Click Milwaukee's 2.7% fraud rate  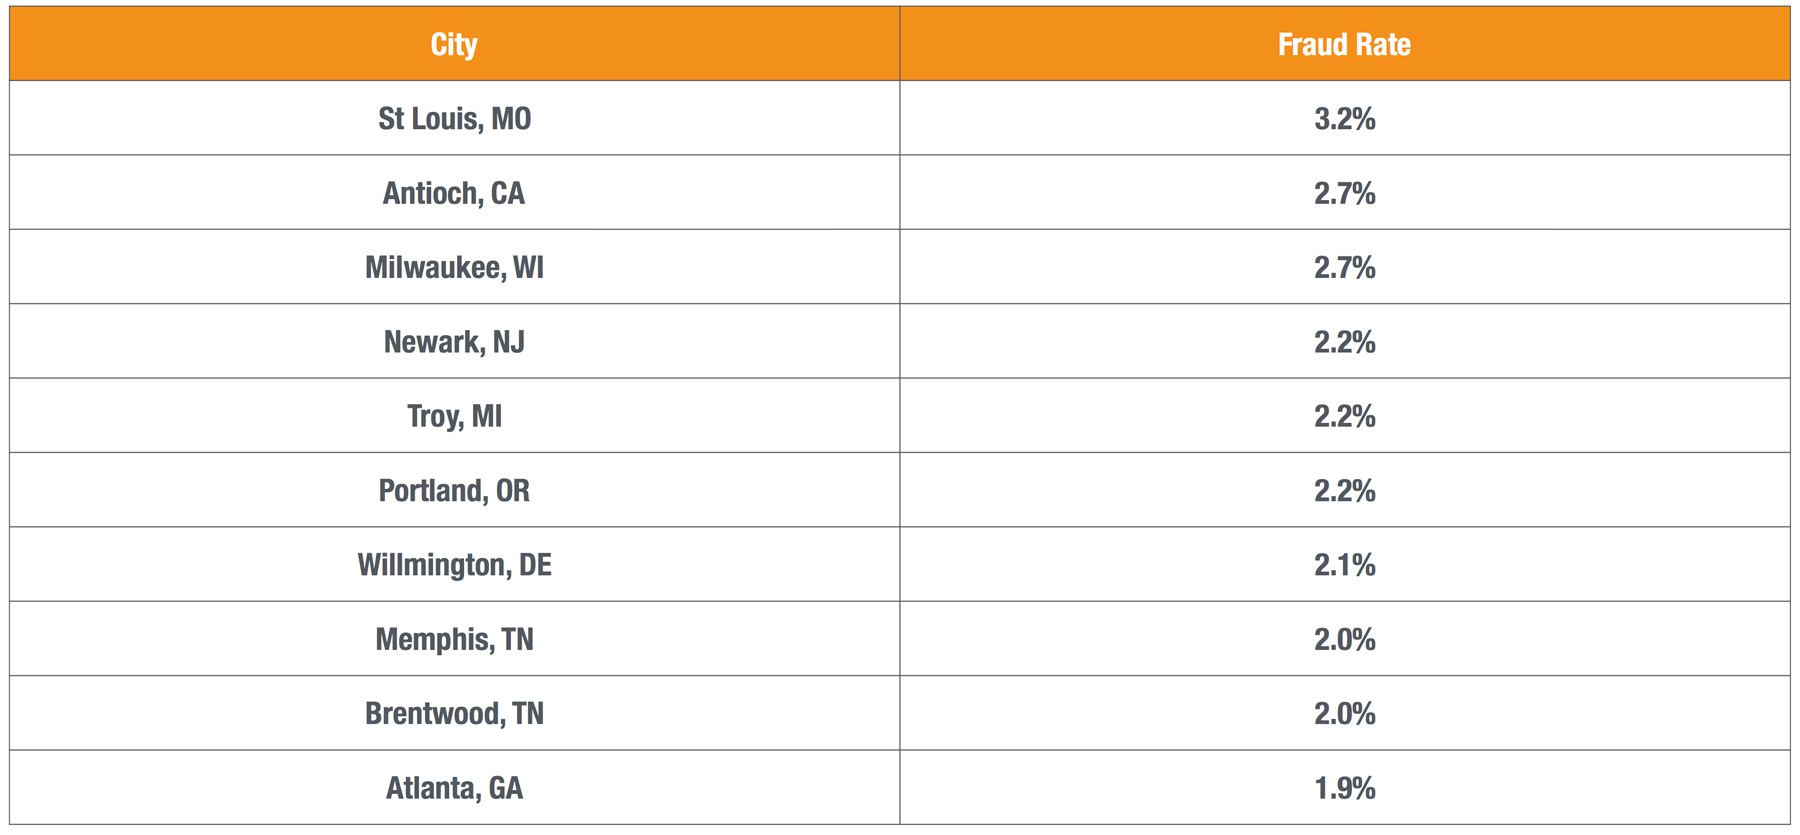click(1344, 267)
